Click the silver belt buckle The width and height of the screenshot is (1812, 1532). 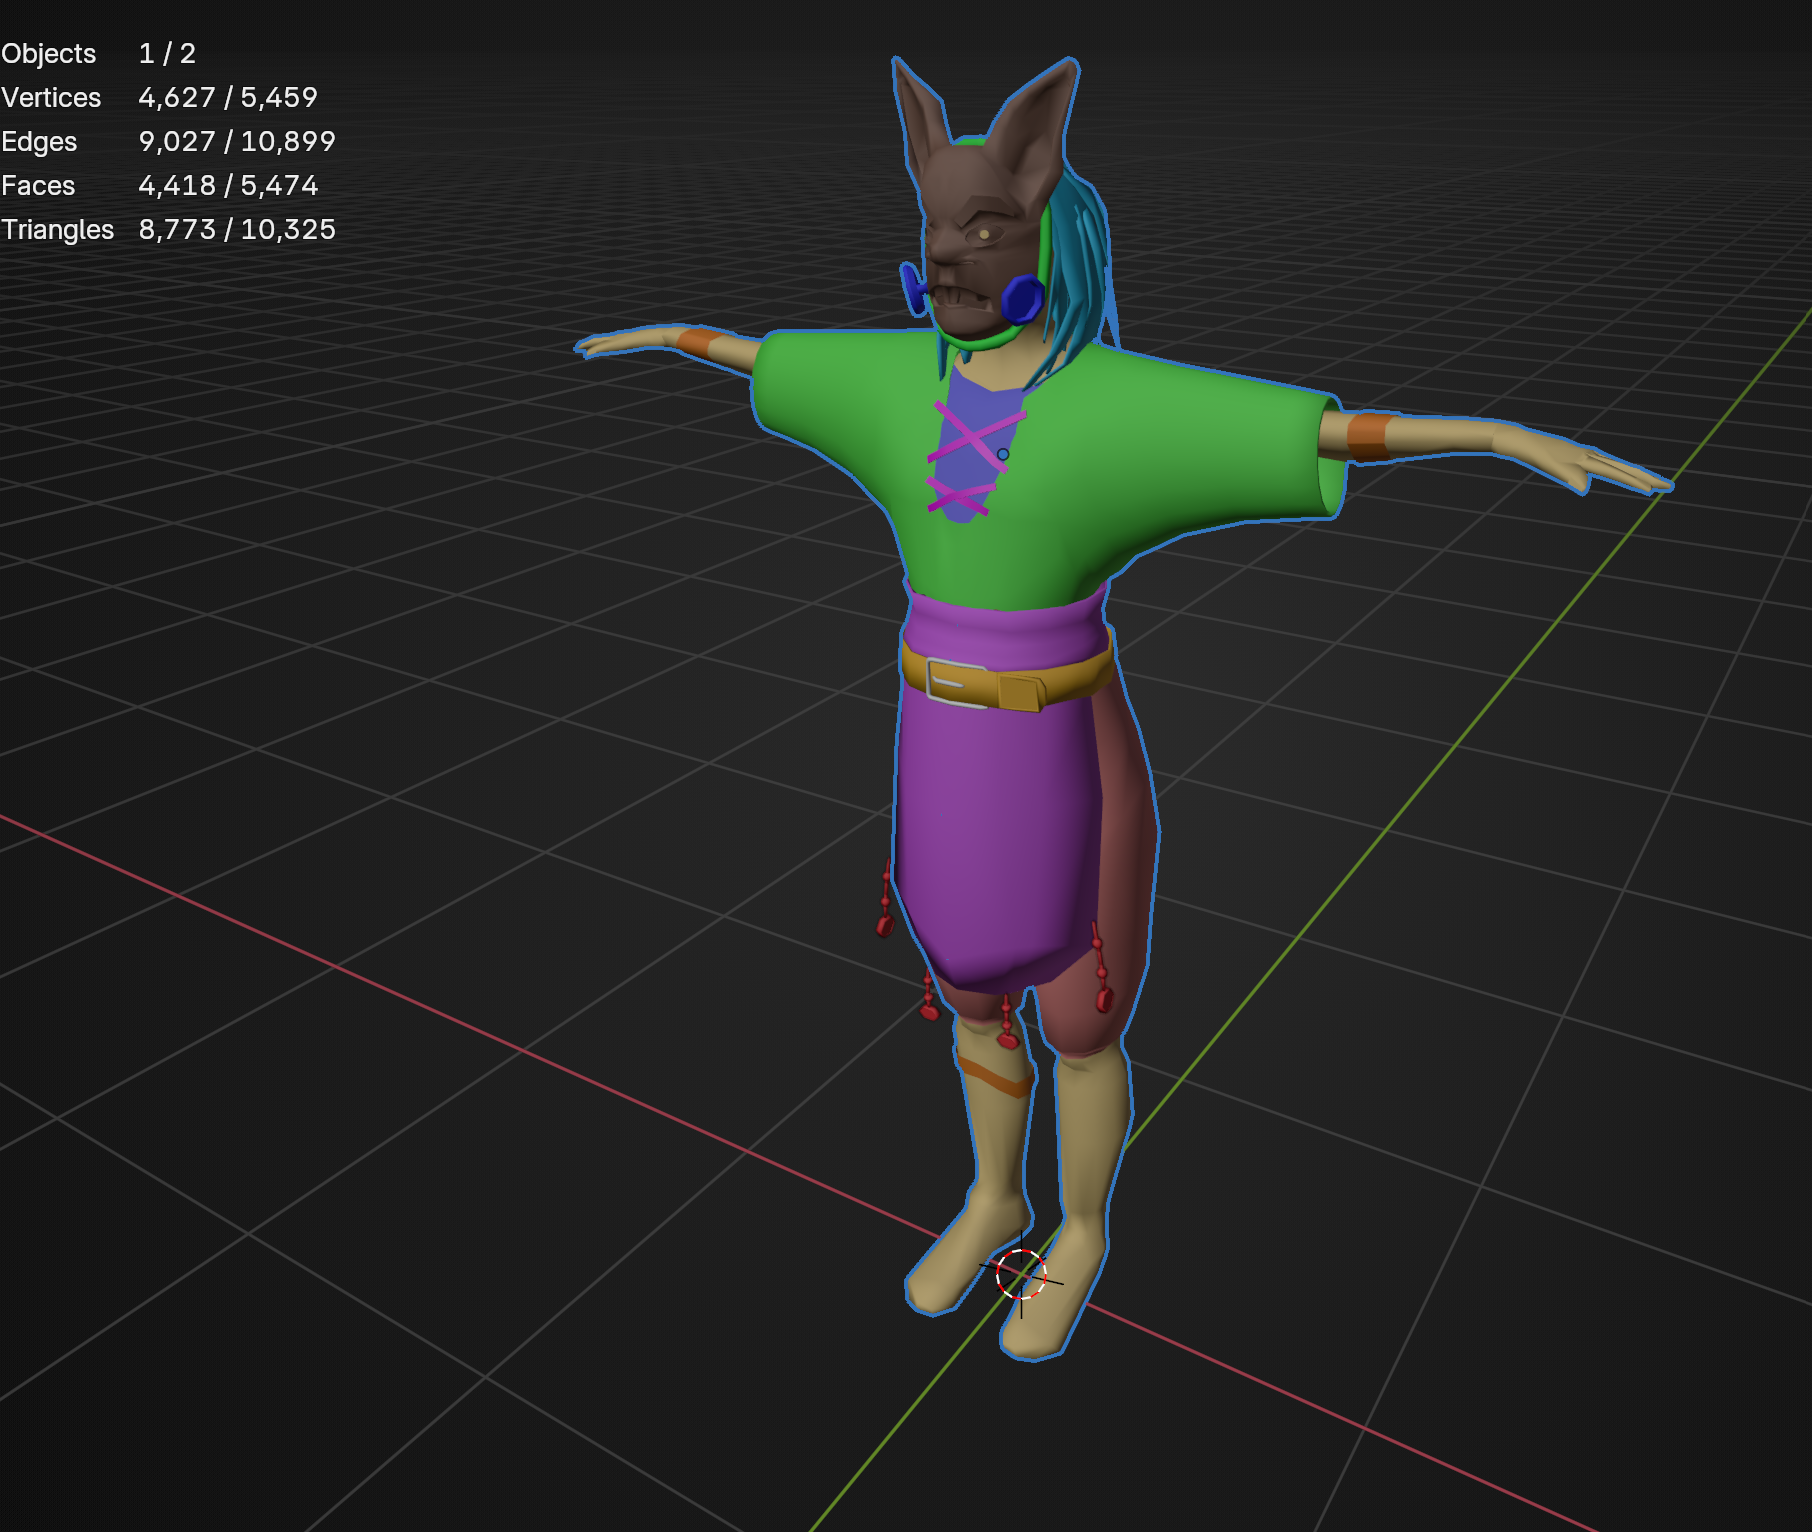point(957,682)
